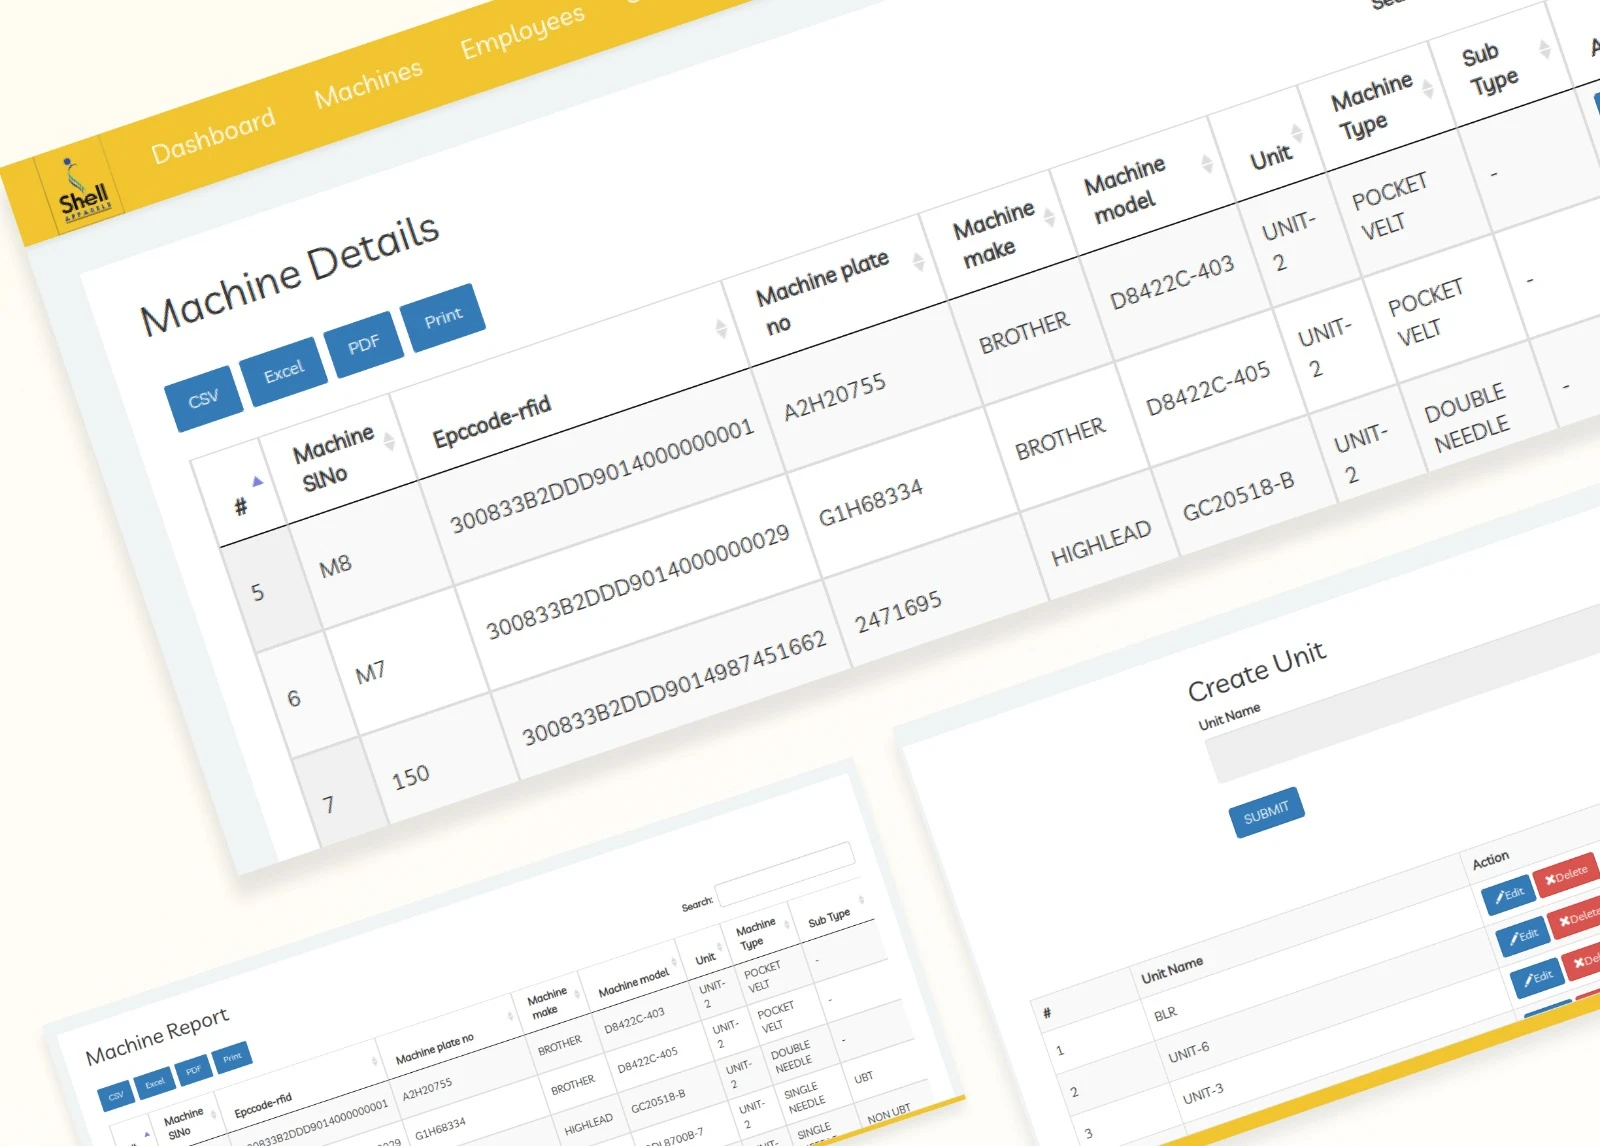This screenshot has height=1146, width=1600.
Task: Sort by Machine model in Machine Details
Action: coord(1207,163)
